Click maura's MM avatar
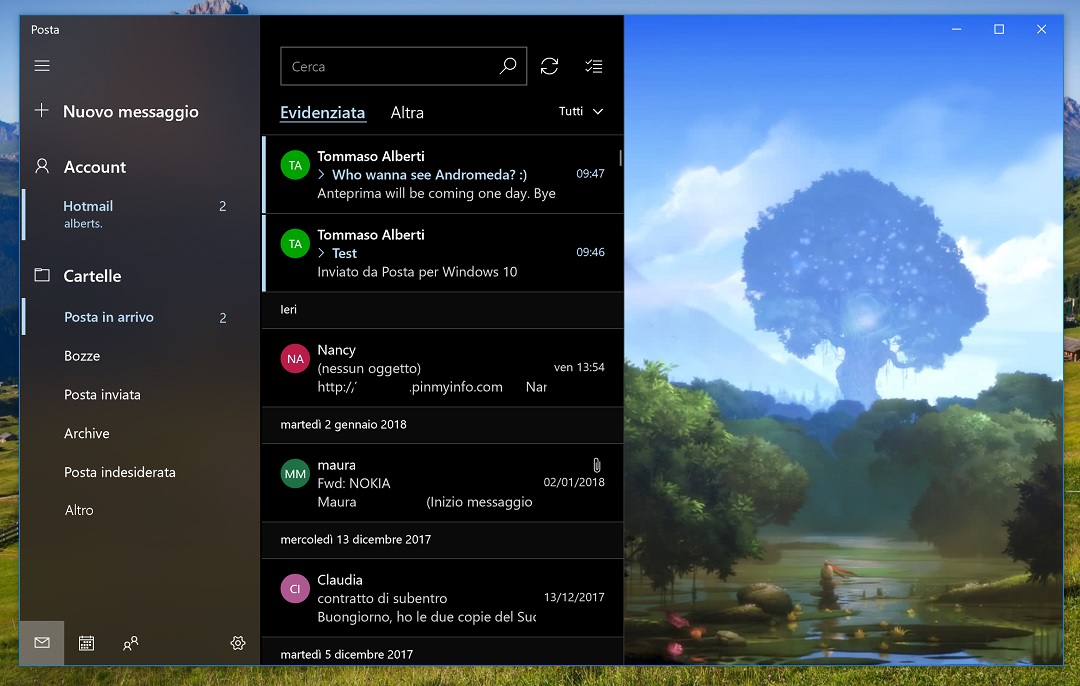Screen dimensions: 1080x686 tap(295, 474)
